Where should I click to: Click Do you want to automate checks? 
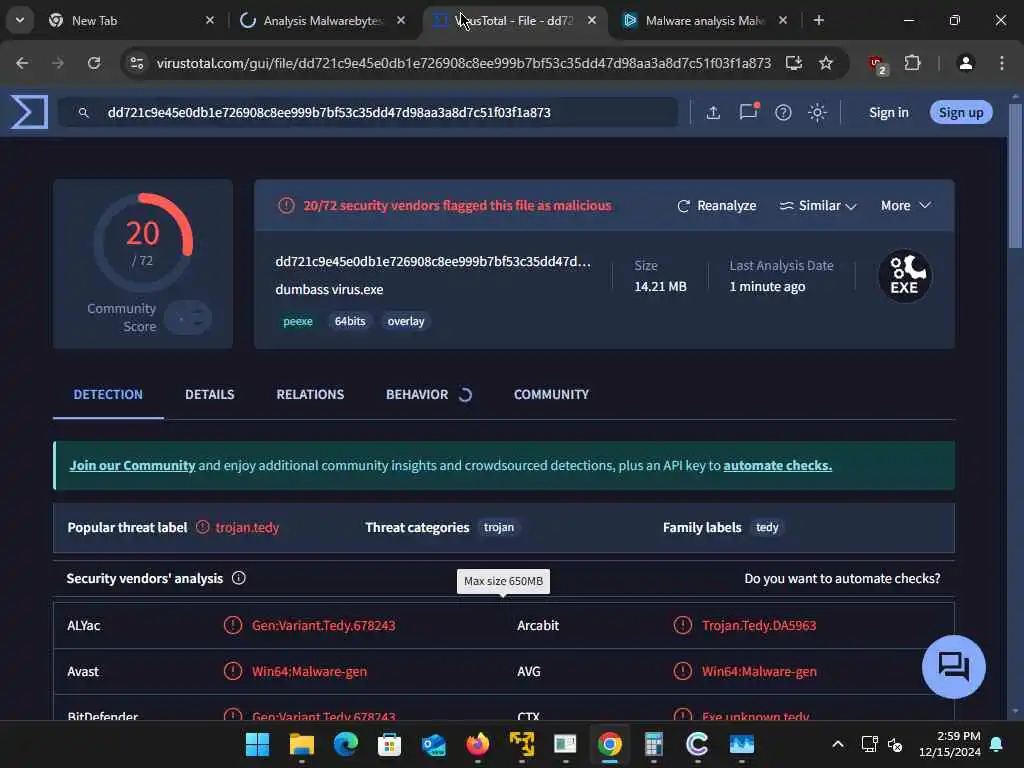842,579
